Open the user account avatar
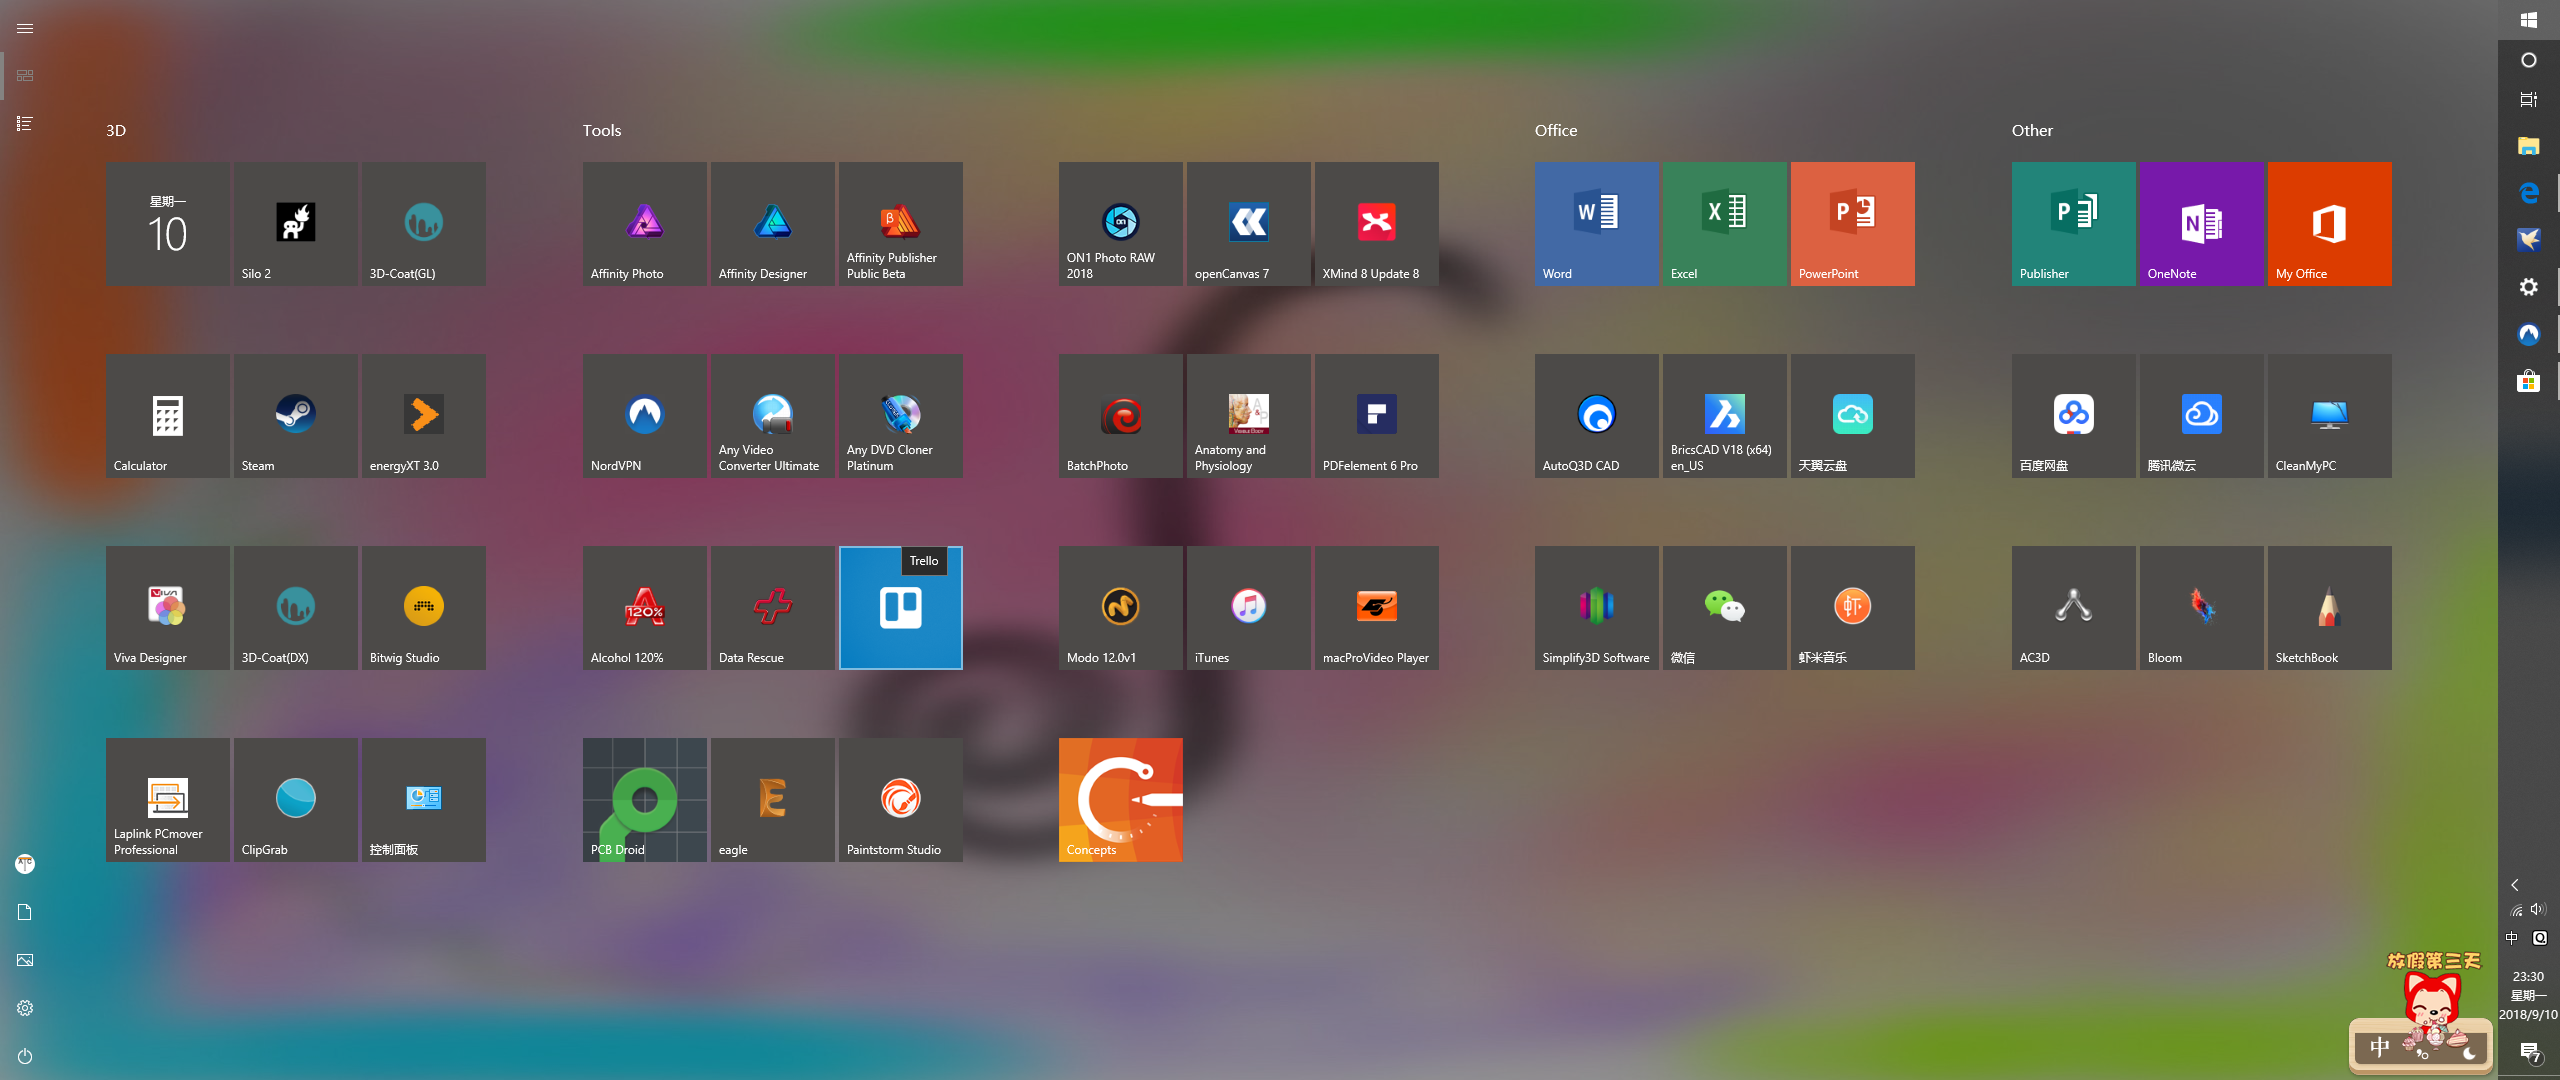This screenshot has height=1080, width=2560. (x=25, y=864)
